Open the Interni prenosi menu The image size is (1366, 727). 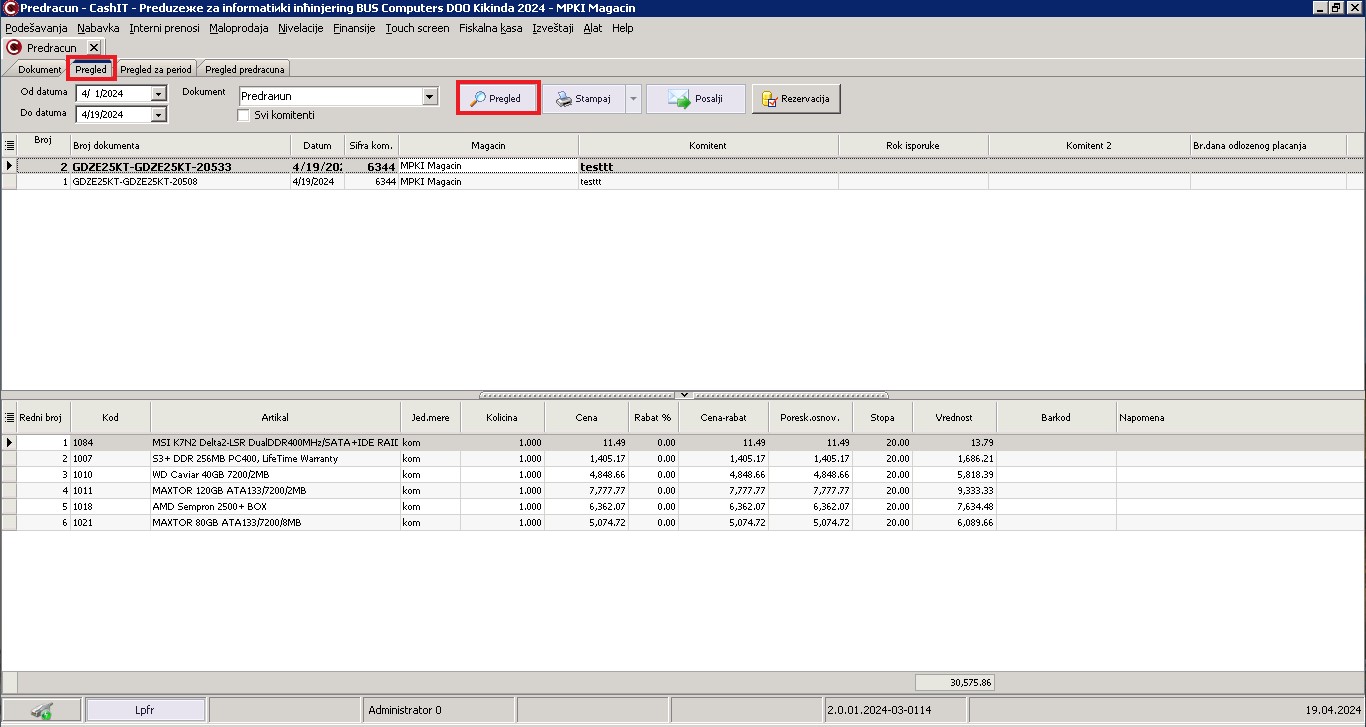pyautogui.click(x=165, y=28)
